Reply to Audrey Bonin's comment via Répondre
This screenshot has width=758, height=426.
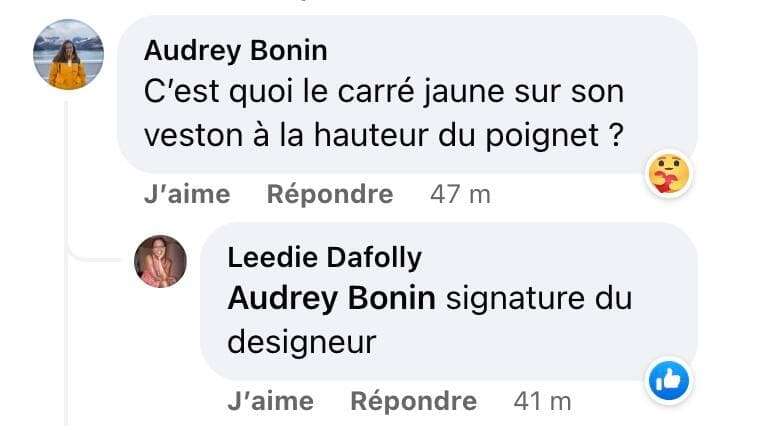(x=329, y=194)
